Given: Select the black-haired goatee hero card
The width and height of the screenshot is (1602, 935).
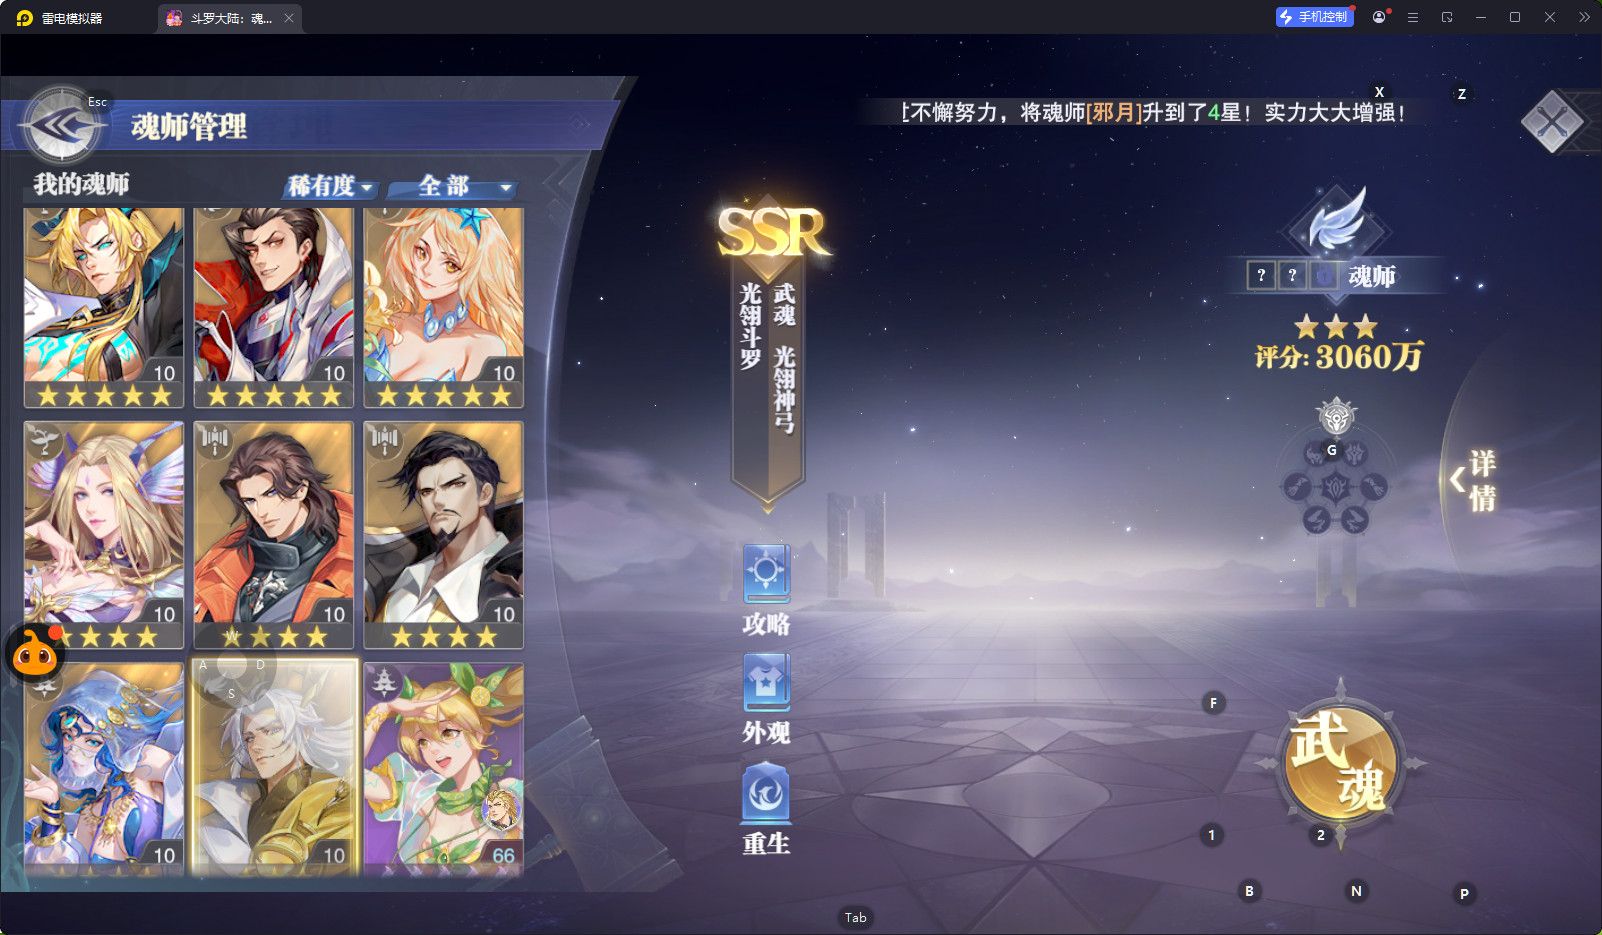Looking at the screenshot, I should point(444,535).
